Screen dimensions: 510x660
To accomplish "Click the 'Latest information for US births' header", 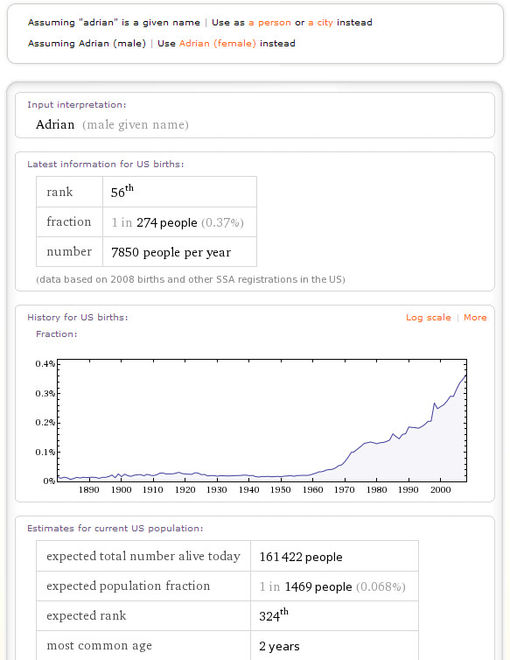I will 105,164.
